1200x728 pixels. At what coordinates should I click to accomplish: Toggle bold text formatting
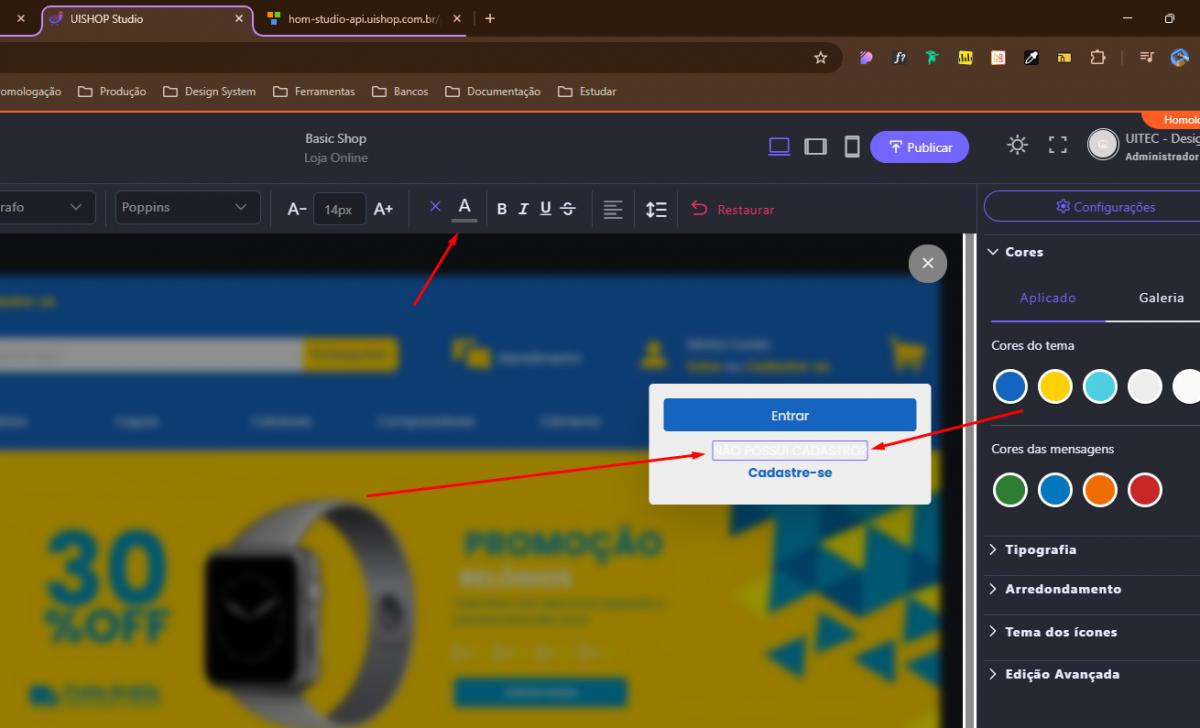[x=502, y=209]
